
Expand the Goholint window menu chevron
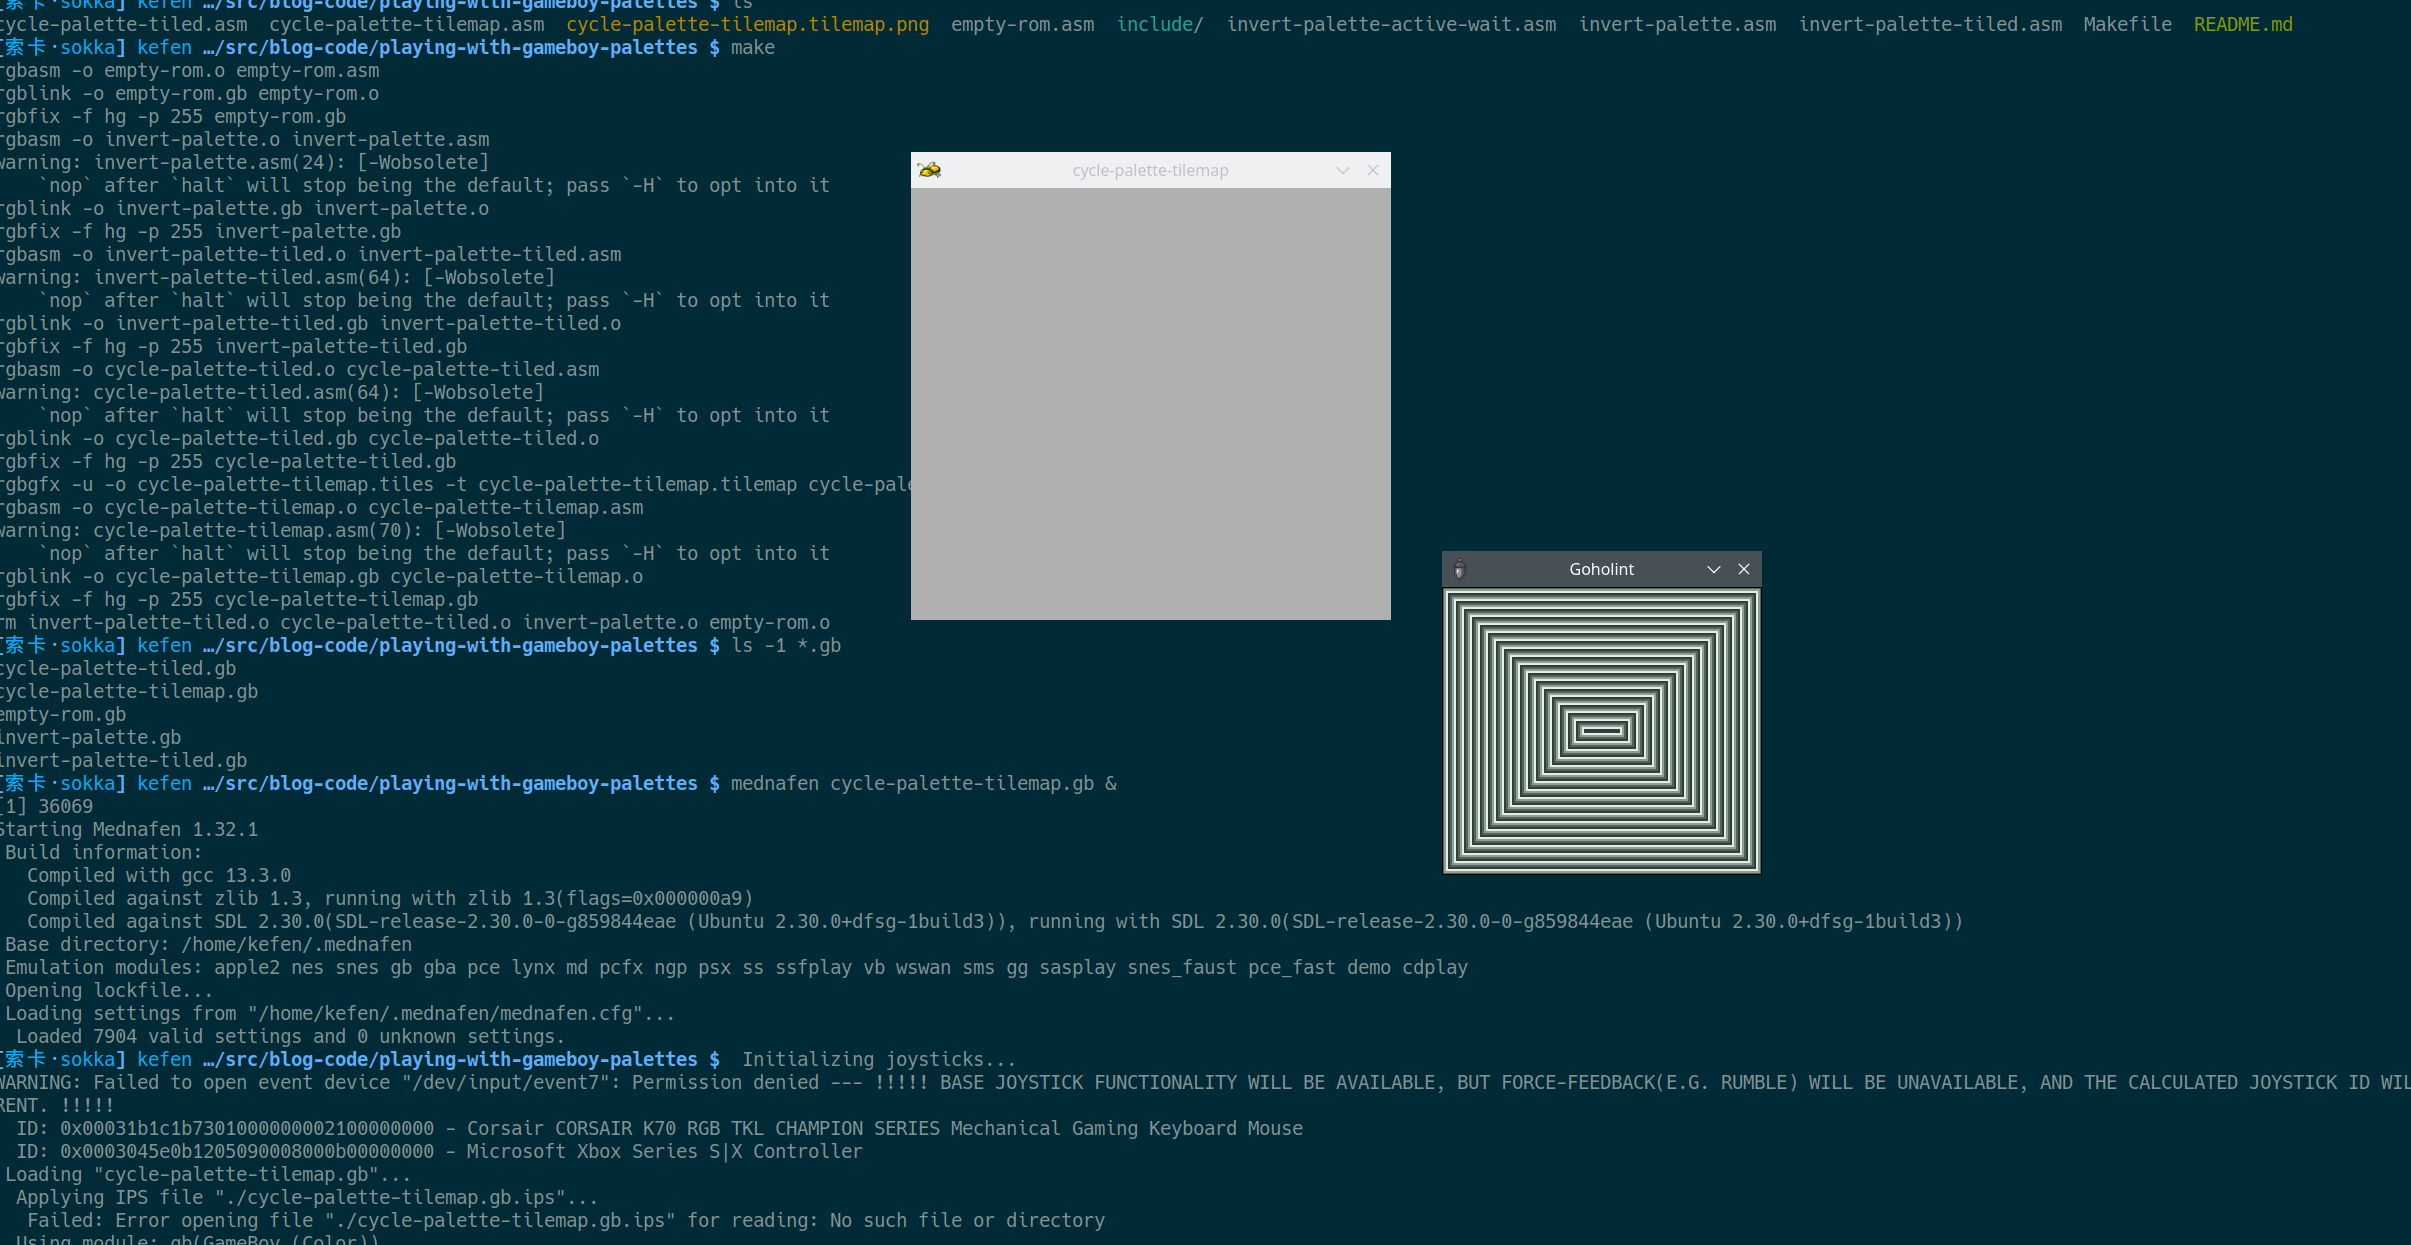click(1713, 569)
